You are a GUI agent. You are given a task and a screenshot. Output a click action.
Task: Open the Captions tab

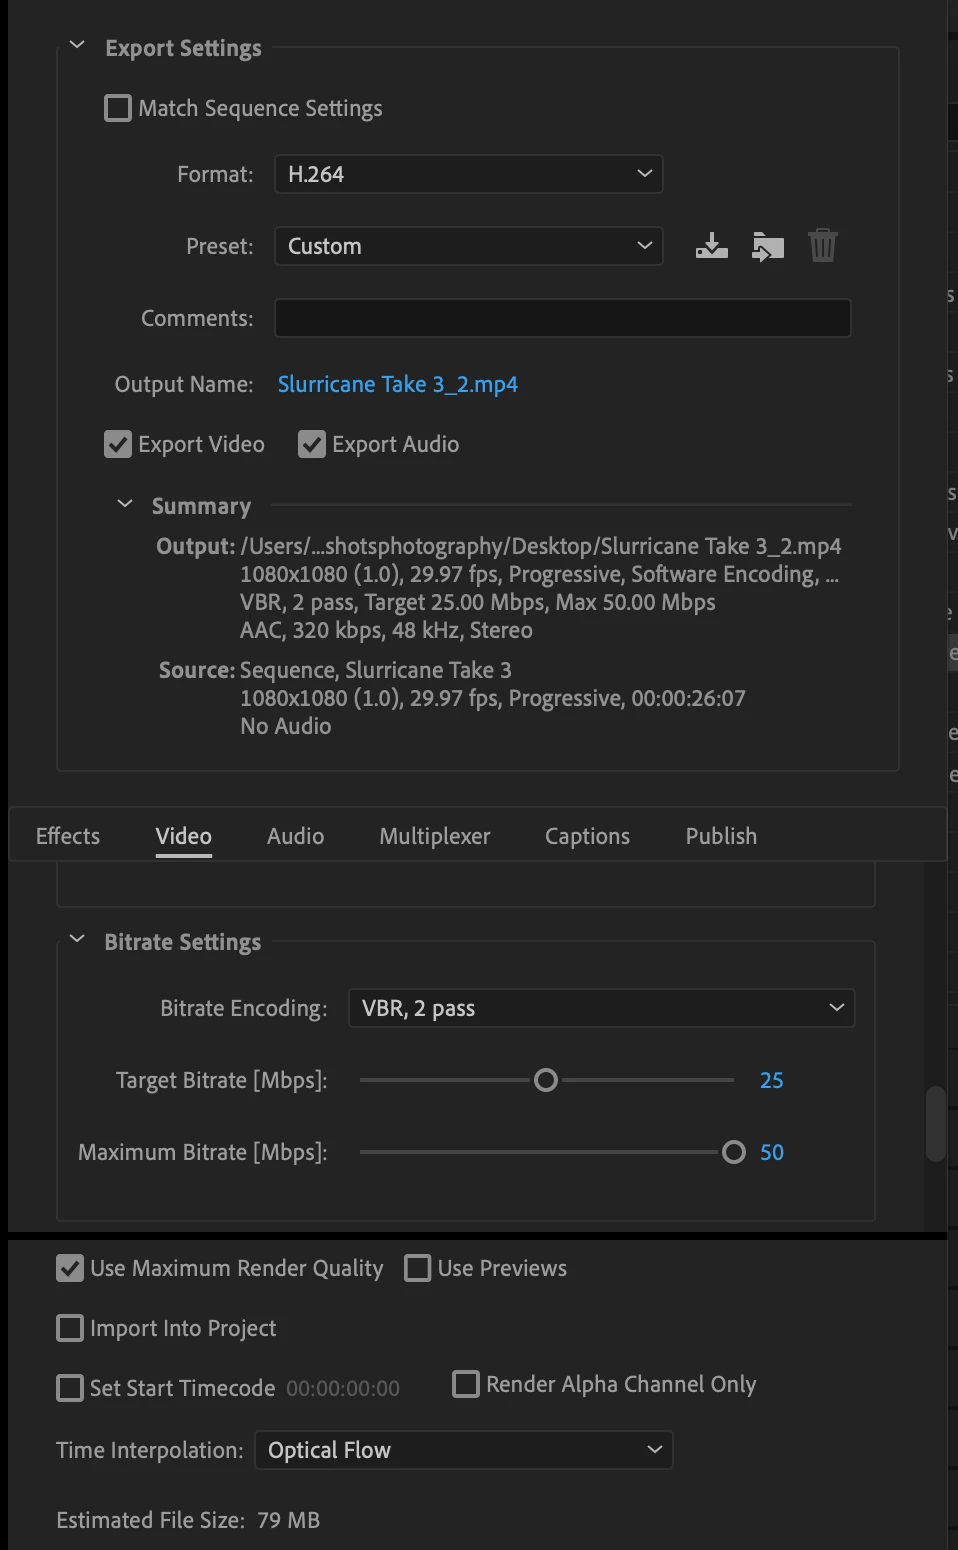tap(587, 836)
